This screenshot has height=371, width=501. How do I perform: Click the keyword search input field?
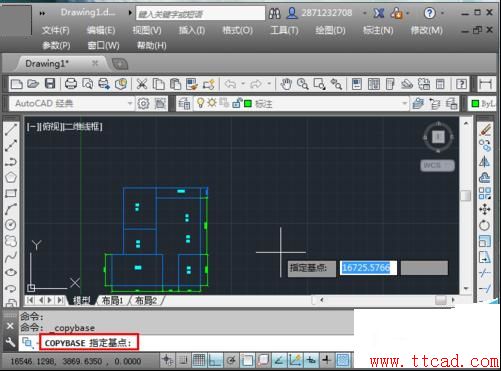200,14
